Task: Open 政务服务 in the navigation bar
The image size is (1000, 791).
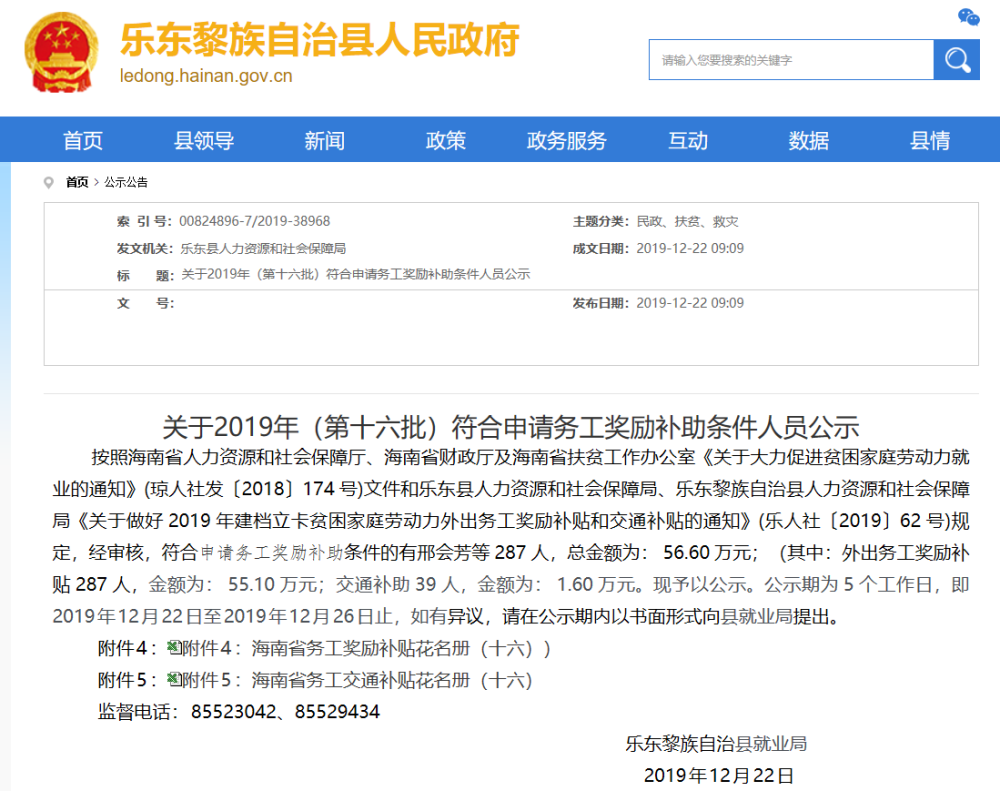Action: pyautogui.click(x=567, y=140)
